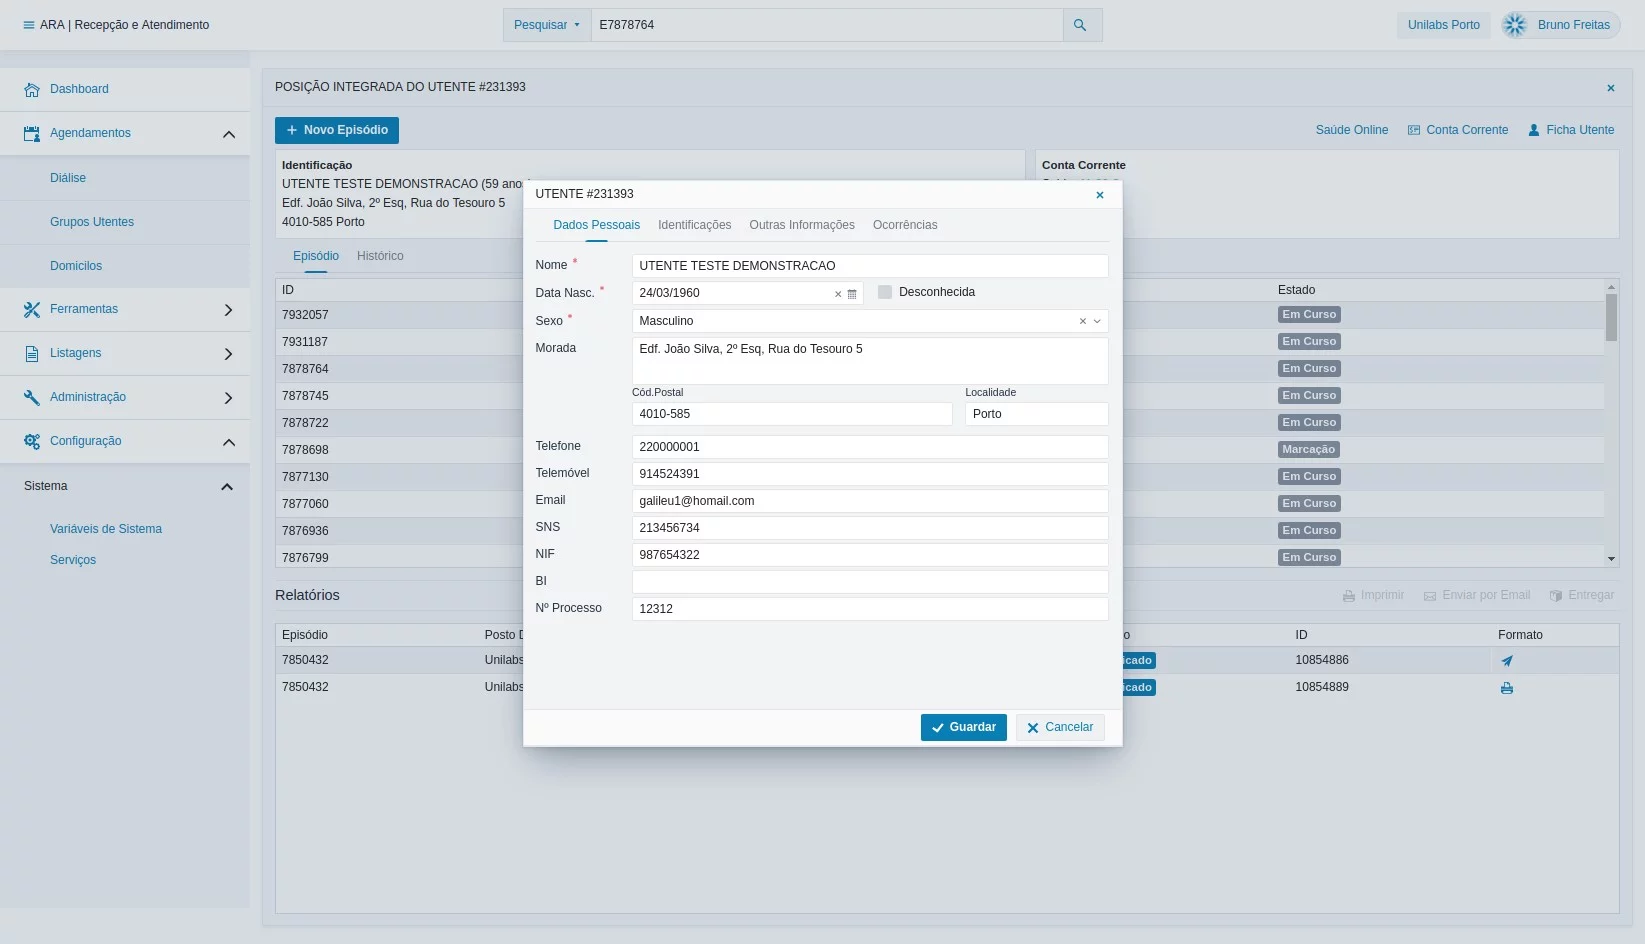This screenshot has width=1645, height=944.
Task: Click the search magnifier button
Action: [1080, 25]
